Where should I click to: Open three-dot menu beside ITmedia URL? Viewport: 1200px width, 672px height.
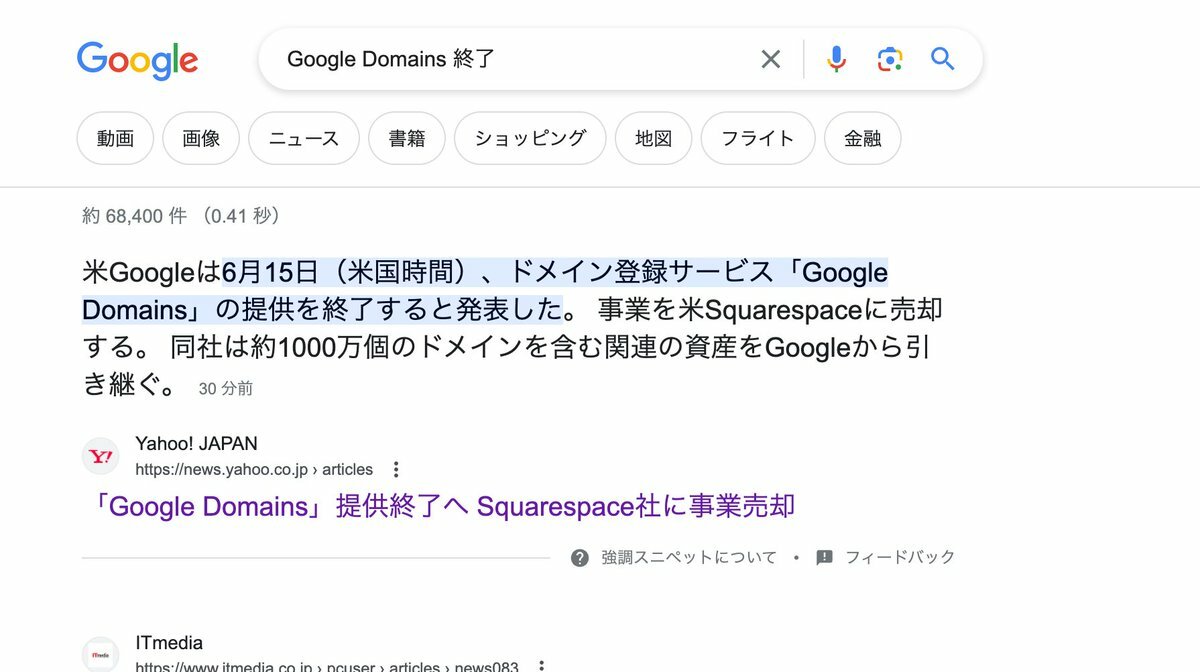coord(540,666)
